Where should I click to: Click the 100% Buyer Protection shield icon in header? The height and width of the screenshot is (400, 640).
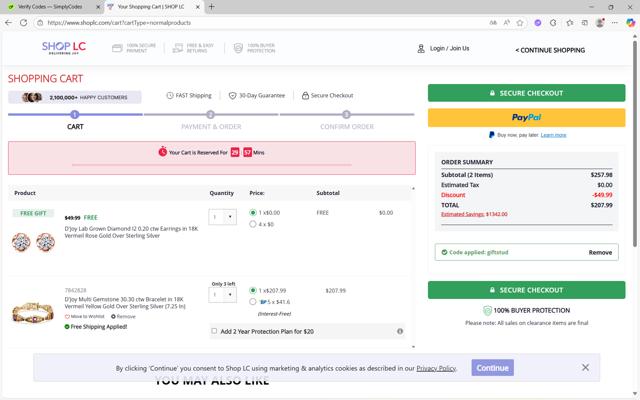coord(238,48)
